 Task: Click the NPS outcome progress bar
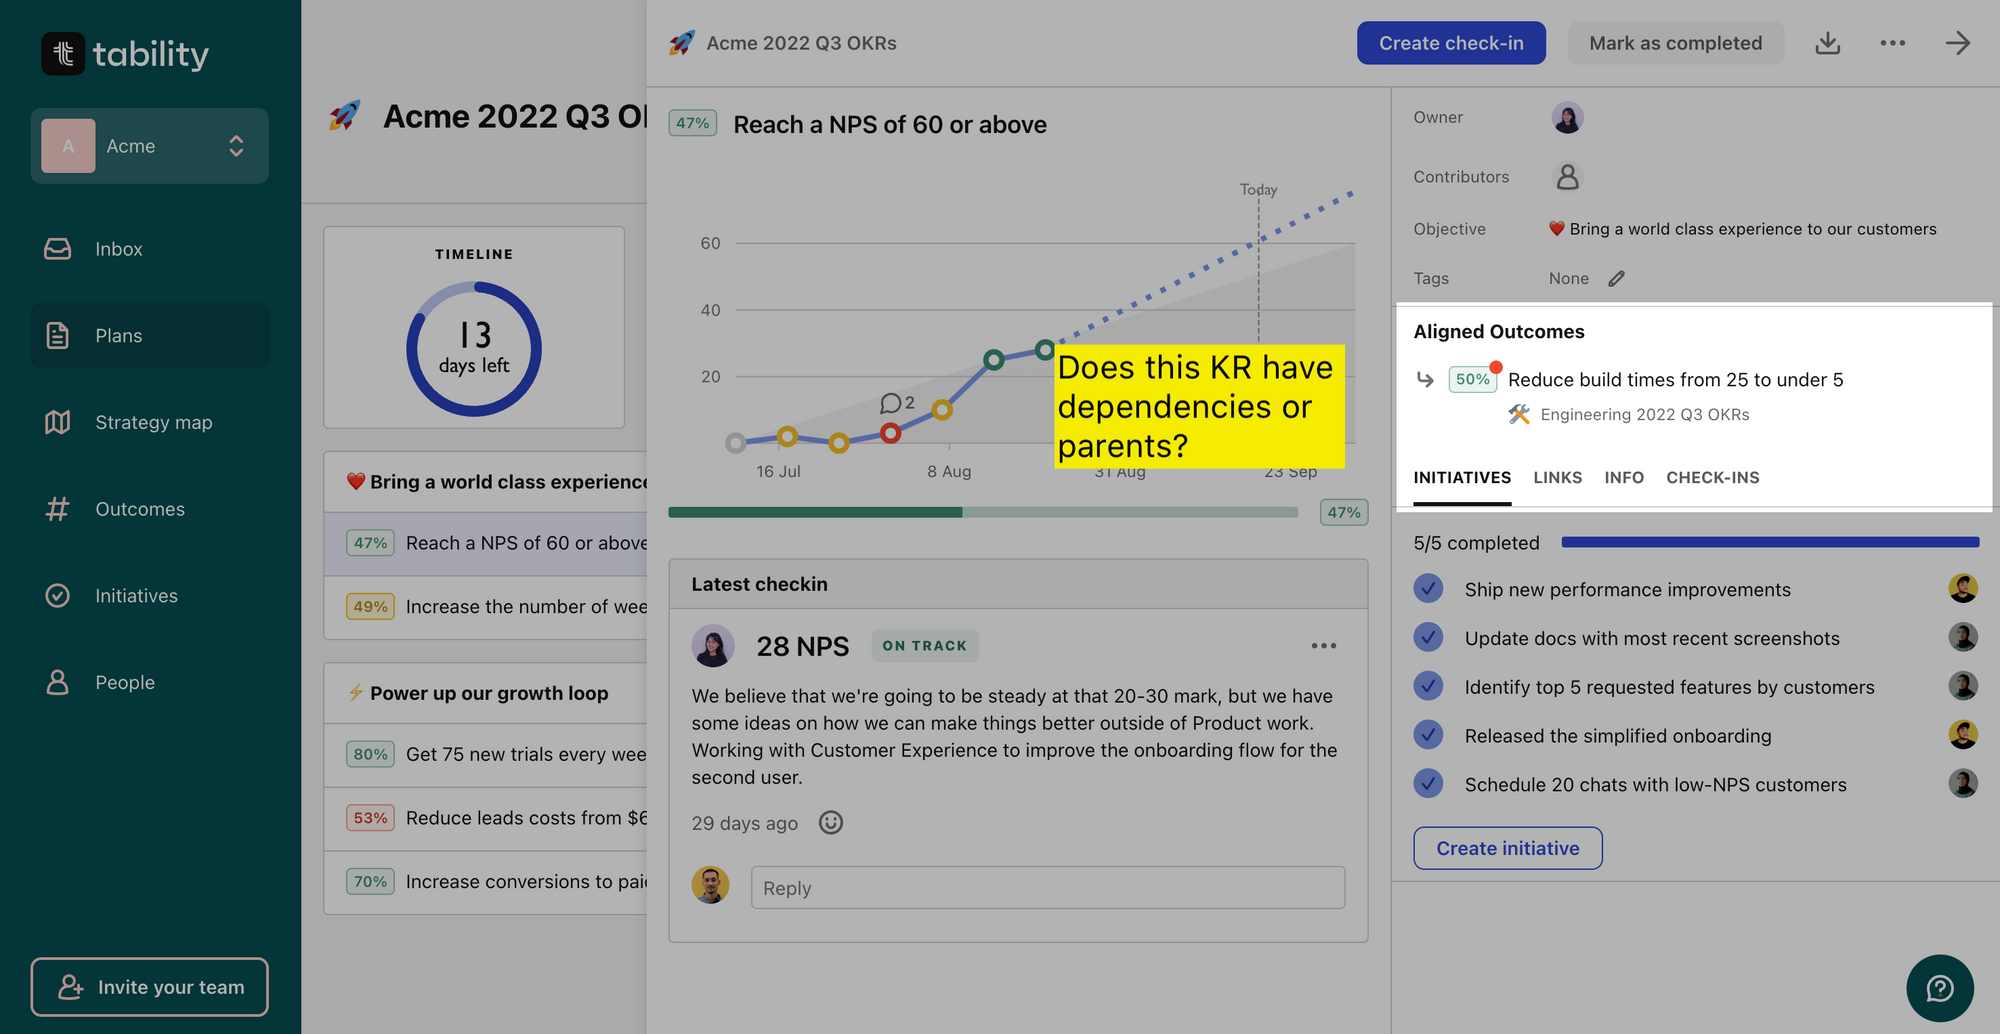pos(983,512)
